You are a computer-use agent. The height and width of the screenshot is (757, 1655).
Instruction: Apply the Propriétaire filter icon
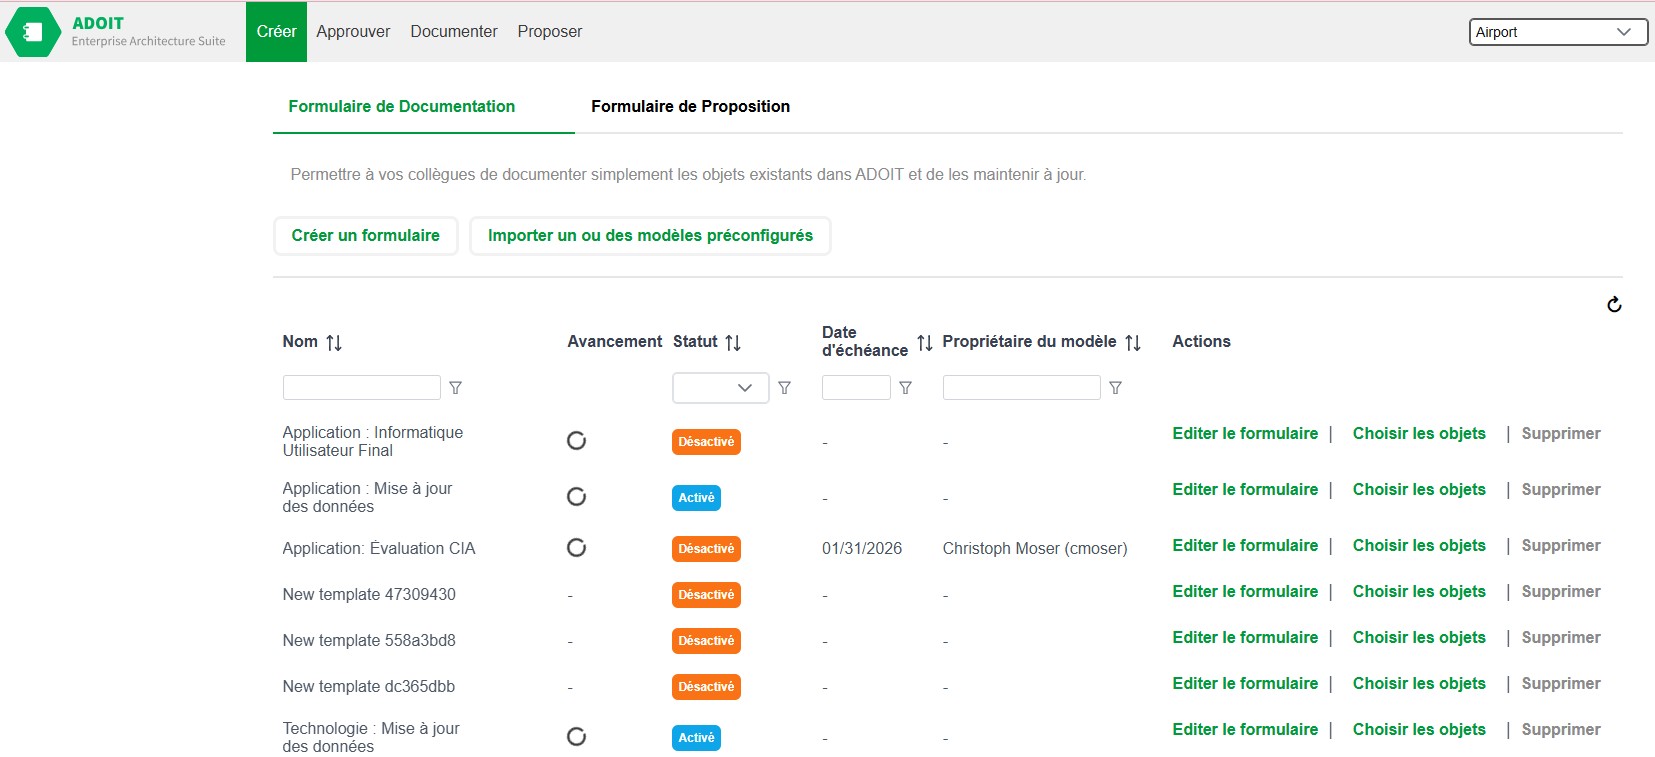click(1115, 388)
